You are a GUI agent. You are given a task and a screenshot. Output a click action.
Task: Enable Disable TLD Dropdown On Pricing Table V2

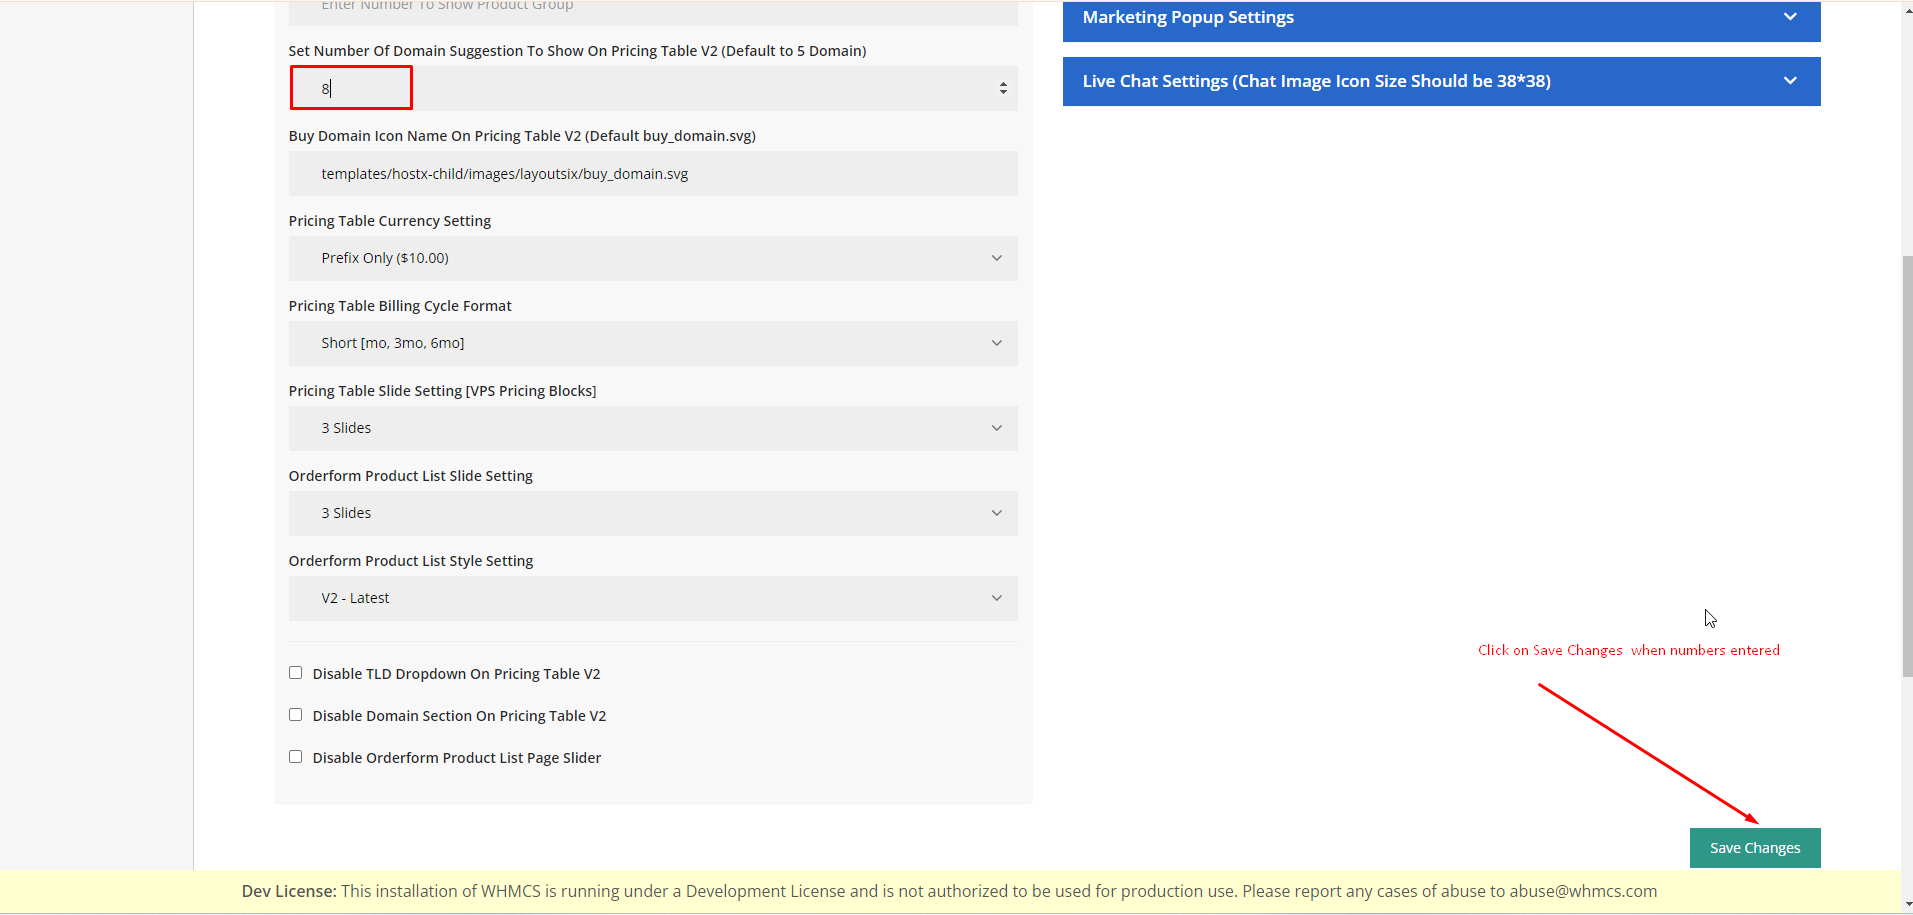click(x=295, y=673)
